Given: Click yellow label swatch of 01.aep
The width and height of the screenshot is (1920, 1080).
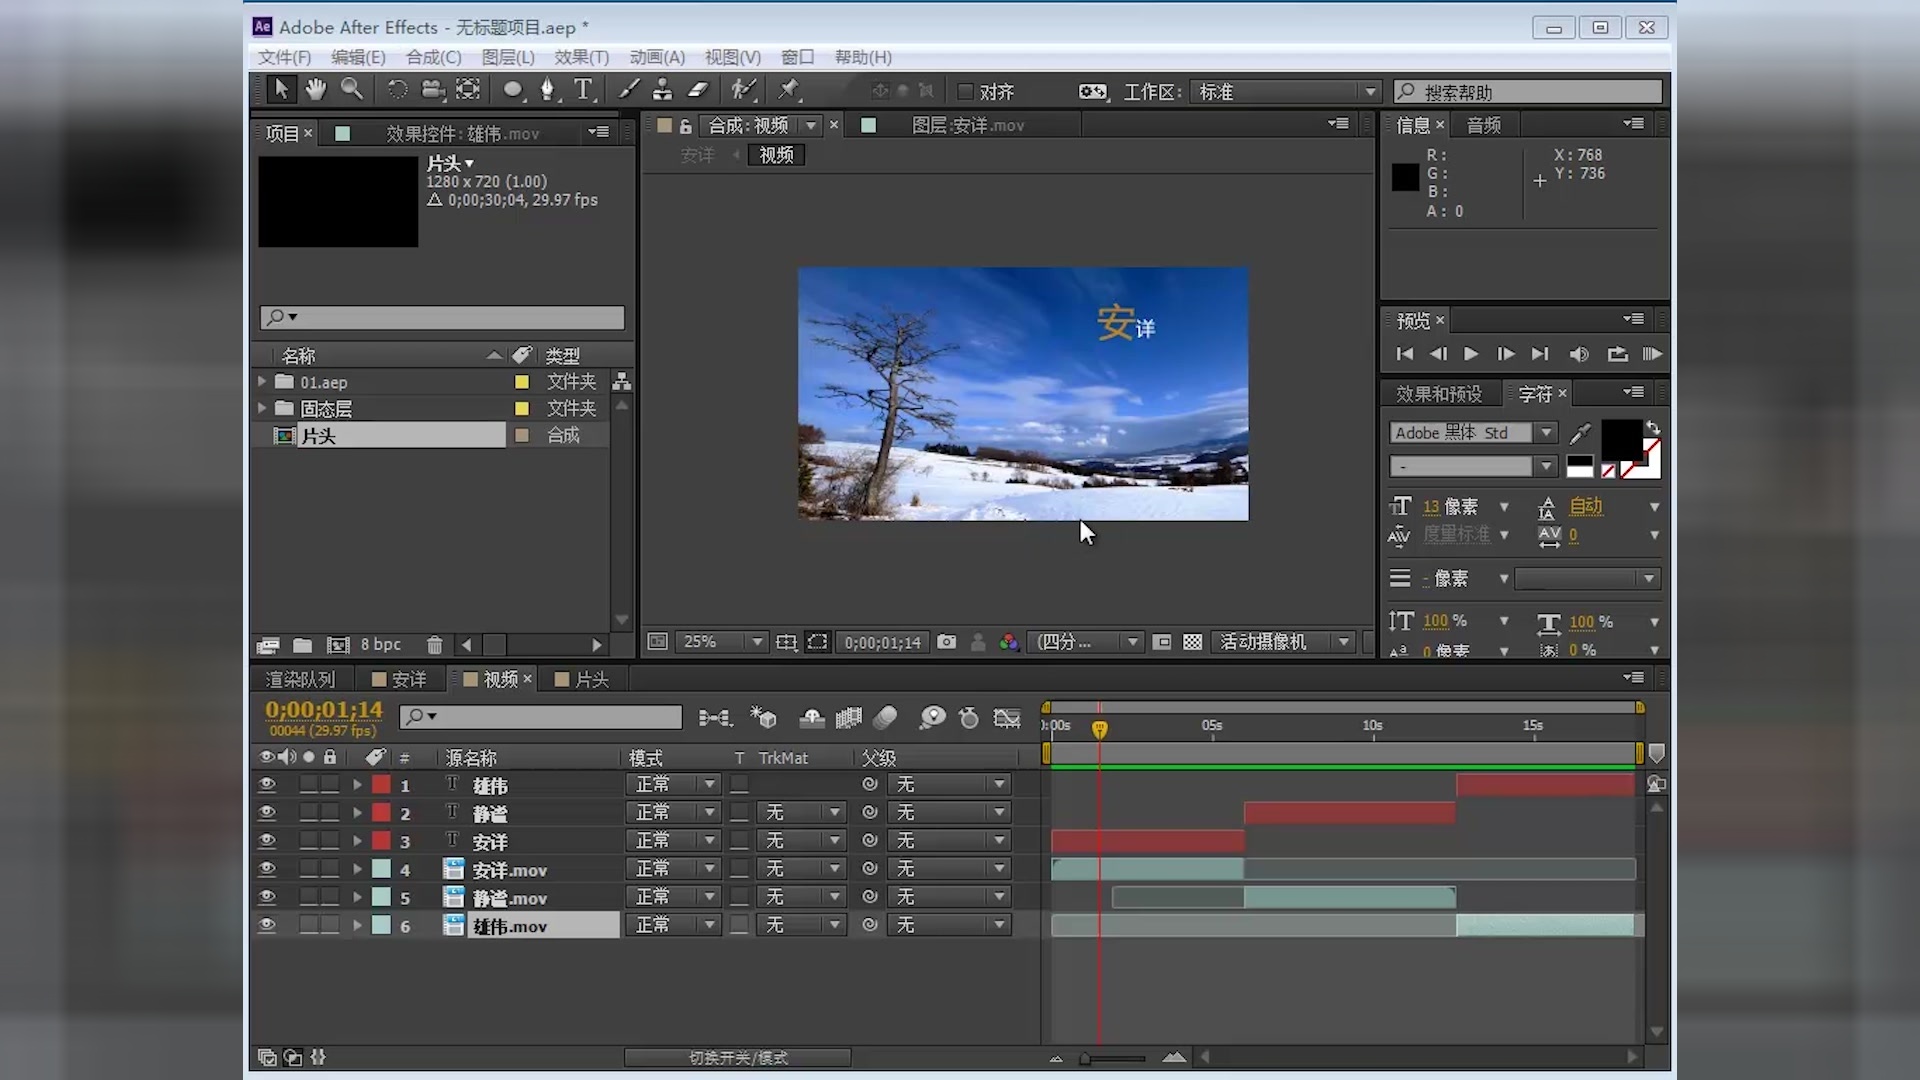Looking at the screenshot, I should [x=521, y=382].
